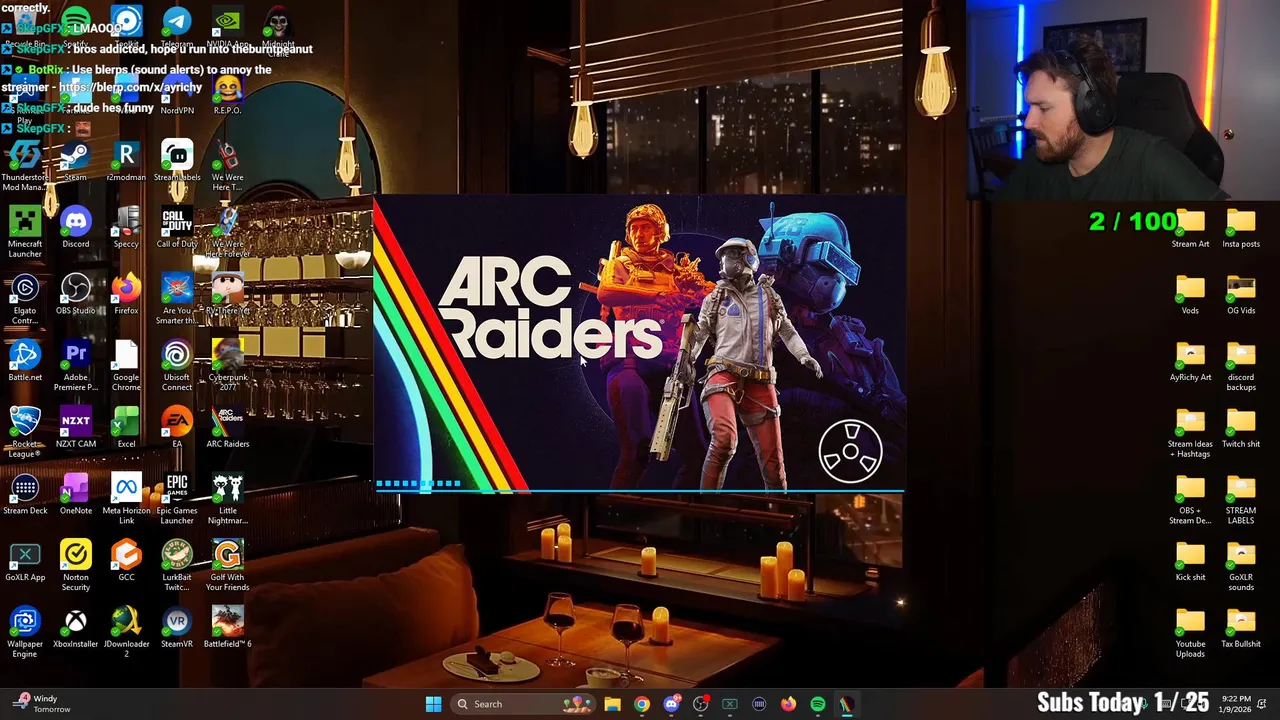Open the Firefox desktop shortcut
Viewport: 1280px width, 720px height.
click(126, 294)
